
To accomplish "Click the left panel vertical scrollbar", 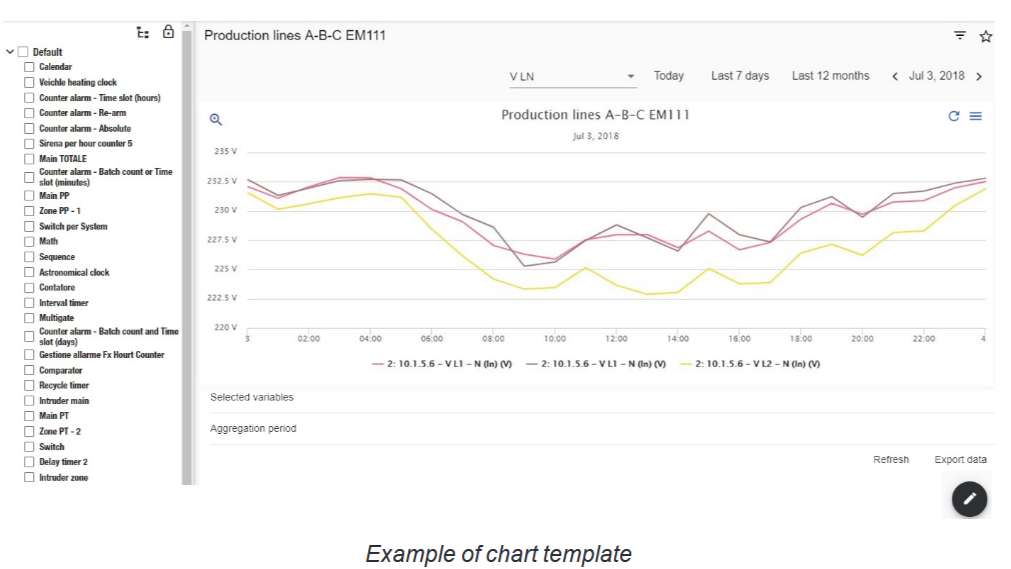I will coord(187,255).
